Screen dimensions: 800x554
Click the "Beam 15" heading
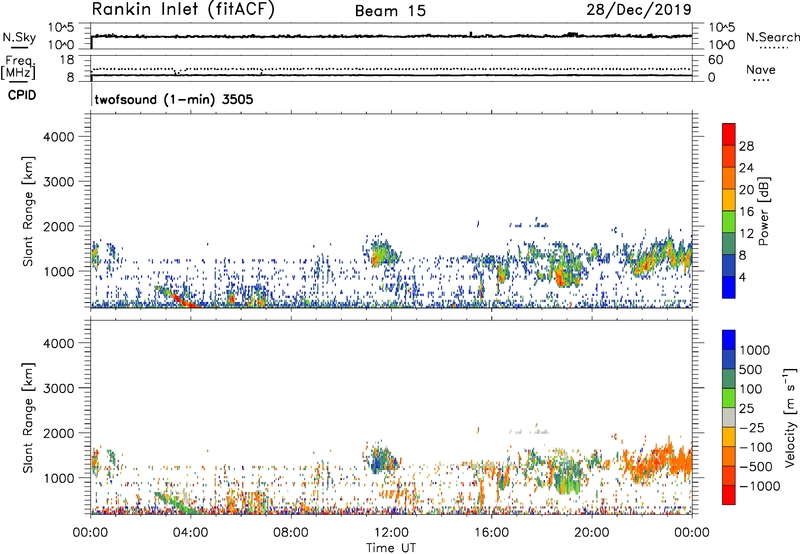click(390, 11)
